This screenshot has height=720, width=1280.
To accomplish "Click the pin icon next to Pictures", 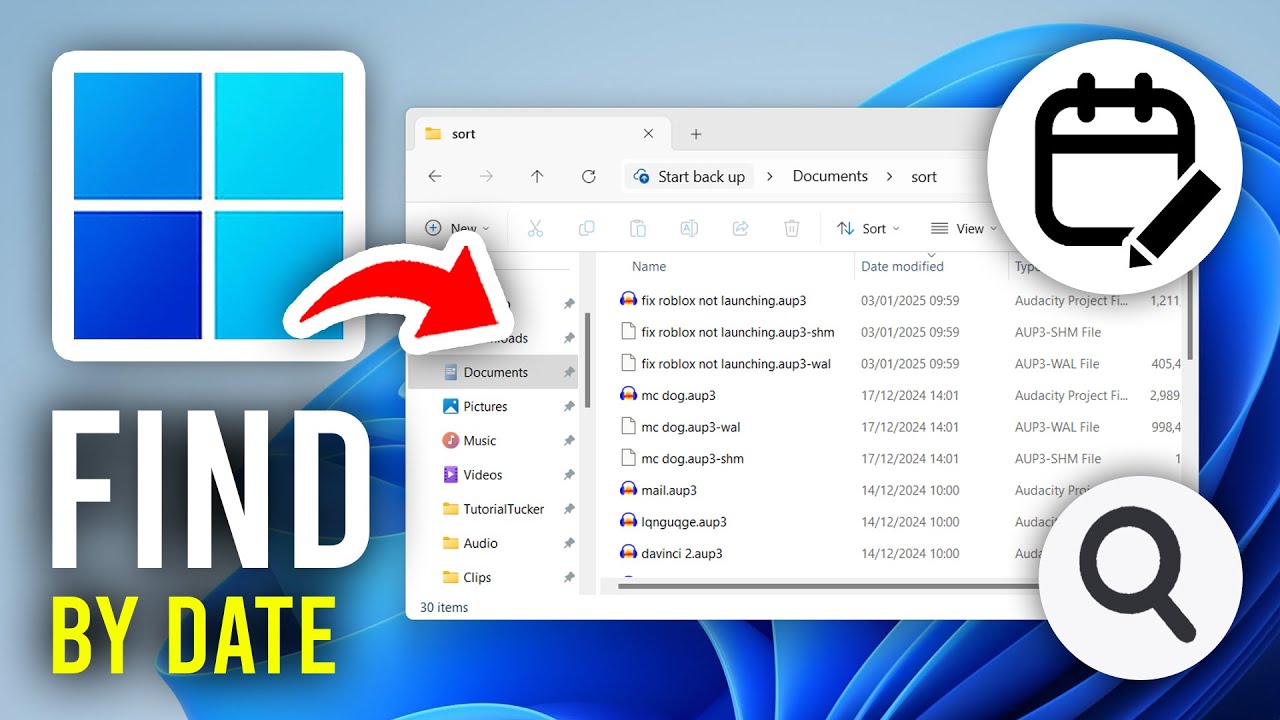I will click(569, 406).
